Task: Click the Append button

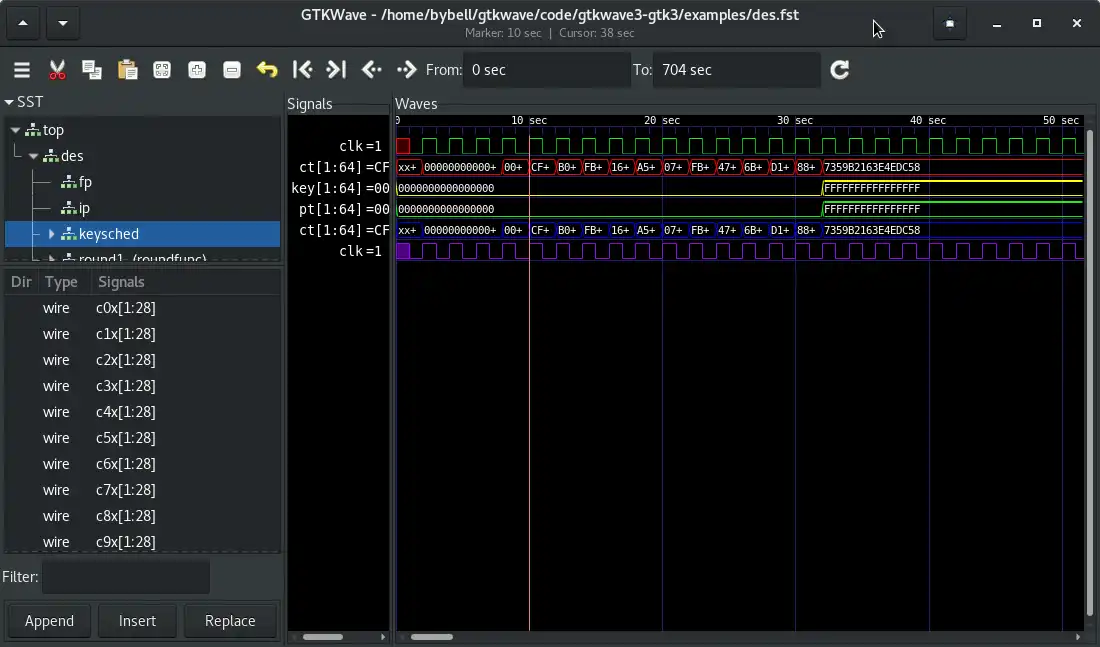Action: pos(49,621)
